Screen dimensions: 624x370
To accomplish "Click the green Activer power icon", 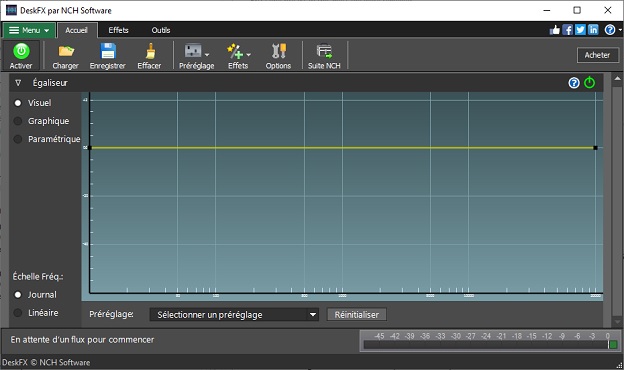I will click(21, 51).
